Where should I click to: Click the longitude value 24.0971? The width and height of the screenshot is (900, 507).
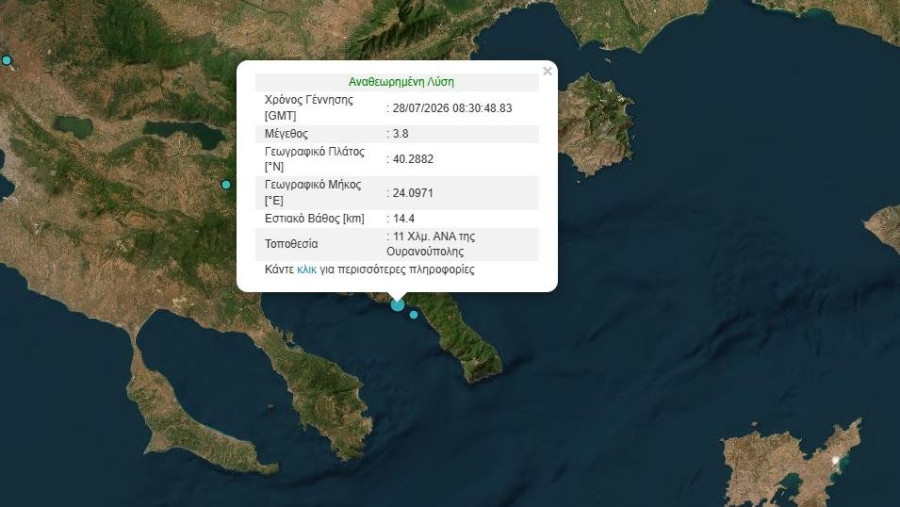413,193
